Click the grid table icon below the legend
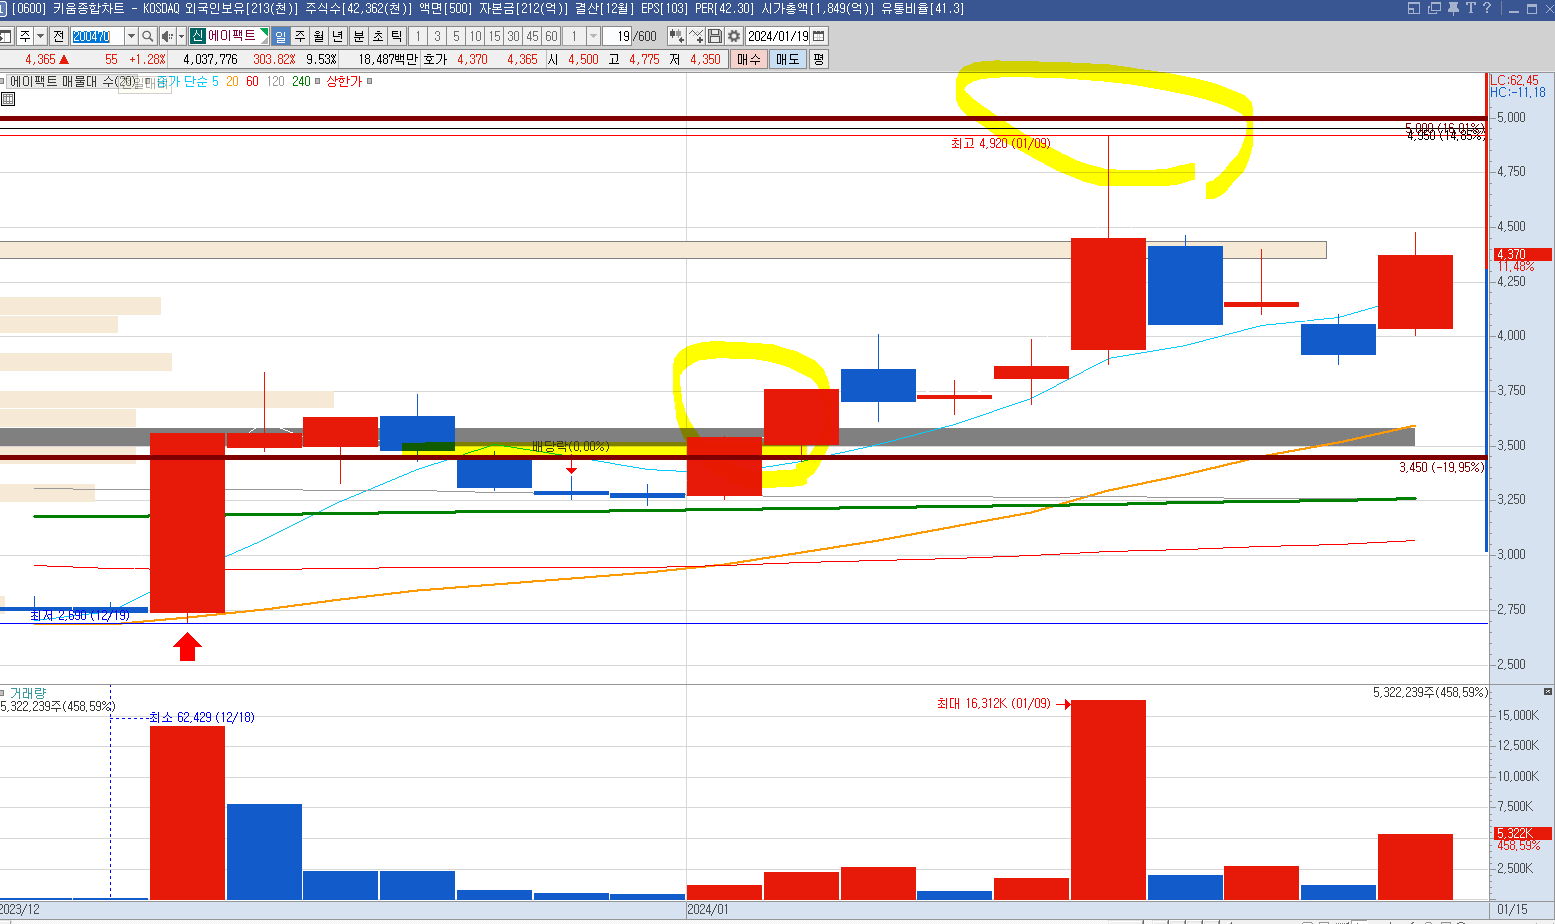1555x924 pixels. click(8, 99)
